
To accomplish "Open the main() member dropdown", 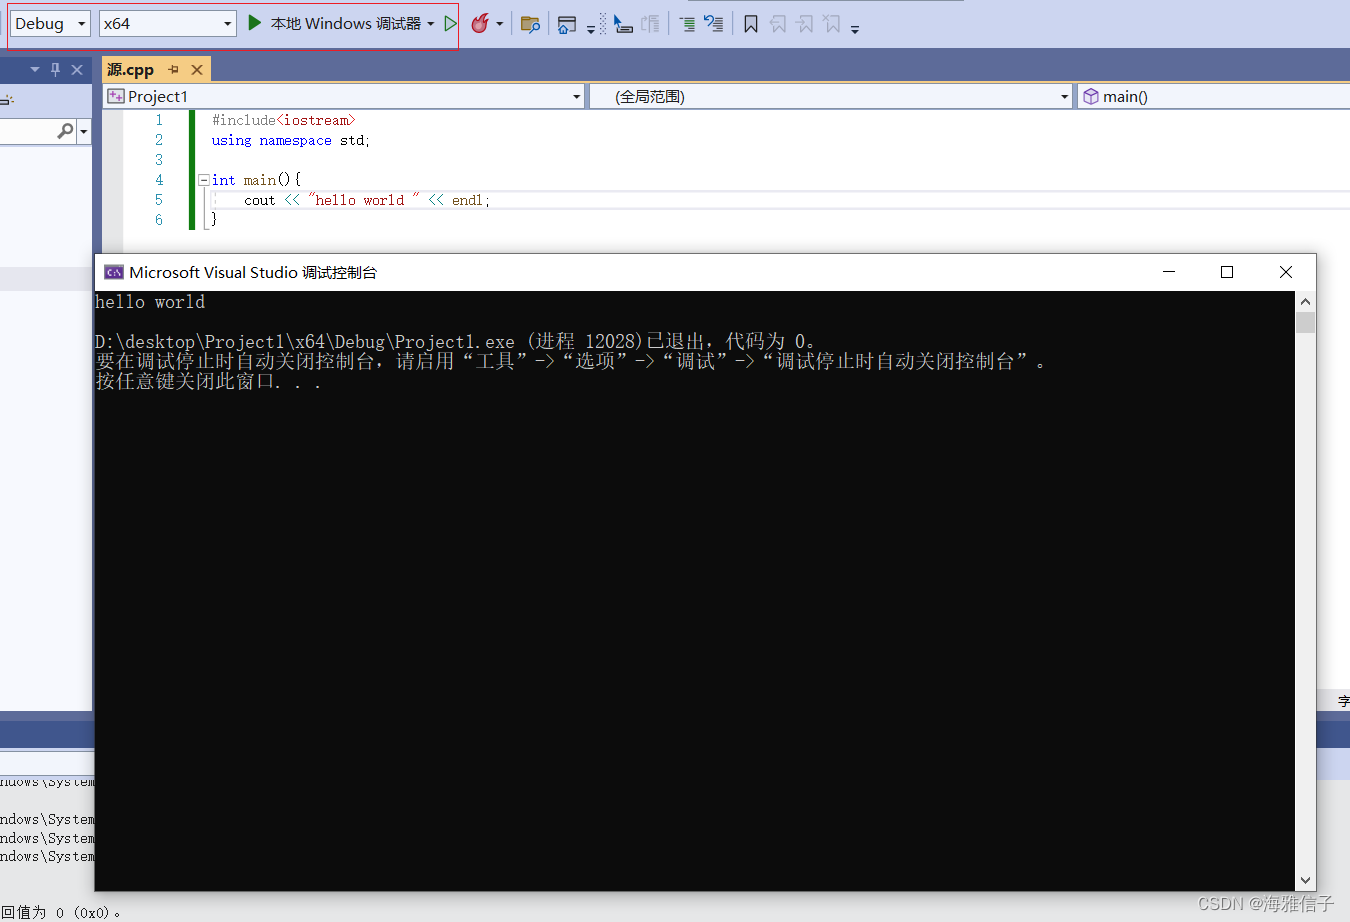I will tap(1214, 96).
